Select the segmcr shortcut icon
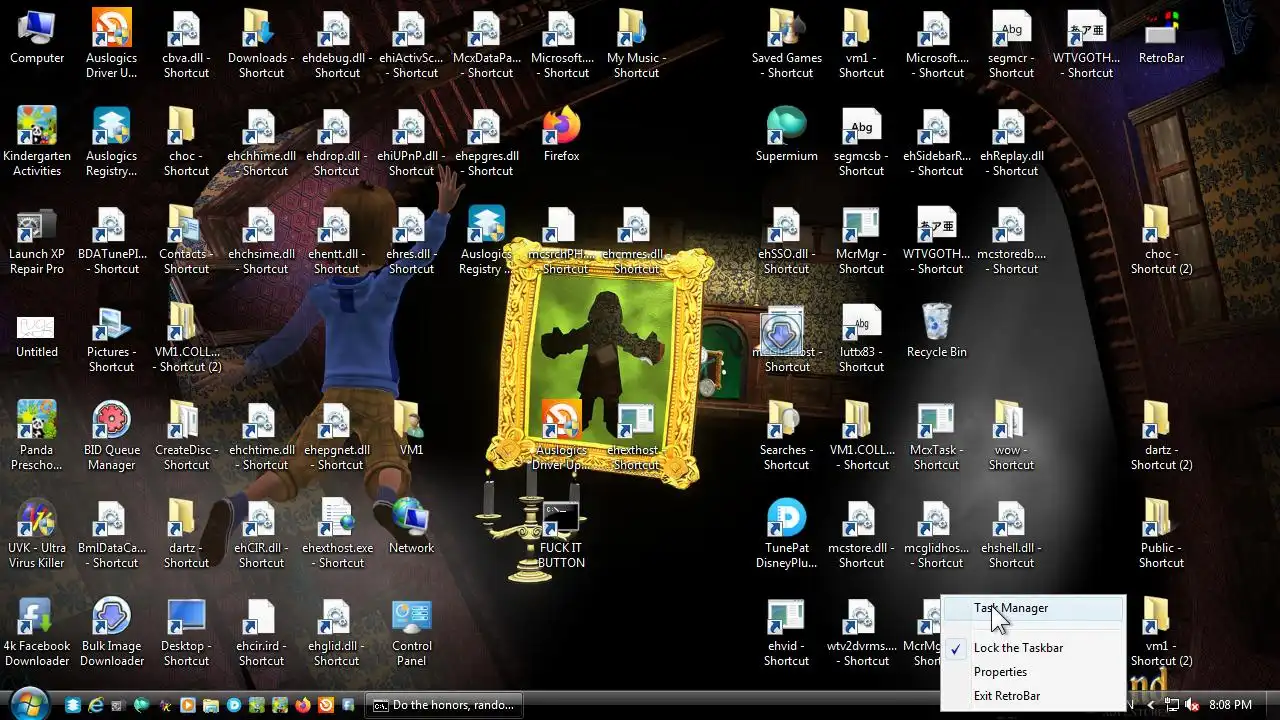Viewport: 1280px width, 720px height. 1011,45
